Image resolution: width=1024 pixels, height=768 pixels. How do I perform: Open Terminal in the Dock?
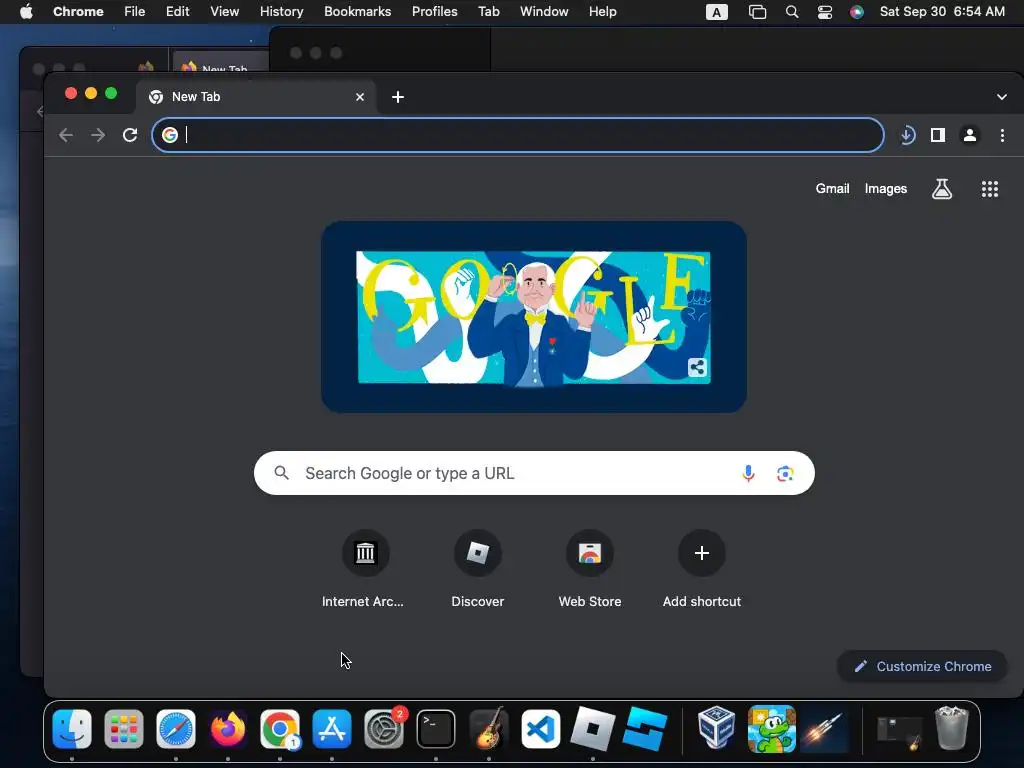click(436, 729)
